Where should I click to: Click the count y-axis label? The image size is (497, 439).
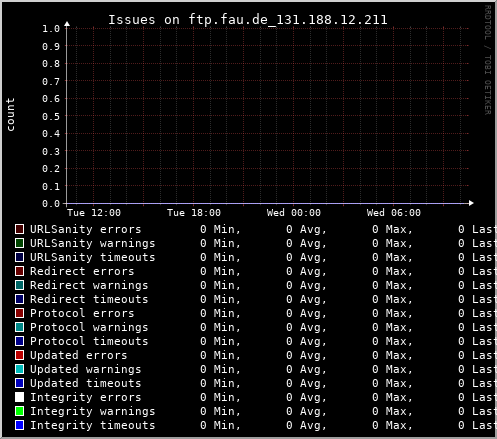[x=11, y=114]
